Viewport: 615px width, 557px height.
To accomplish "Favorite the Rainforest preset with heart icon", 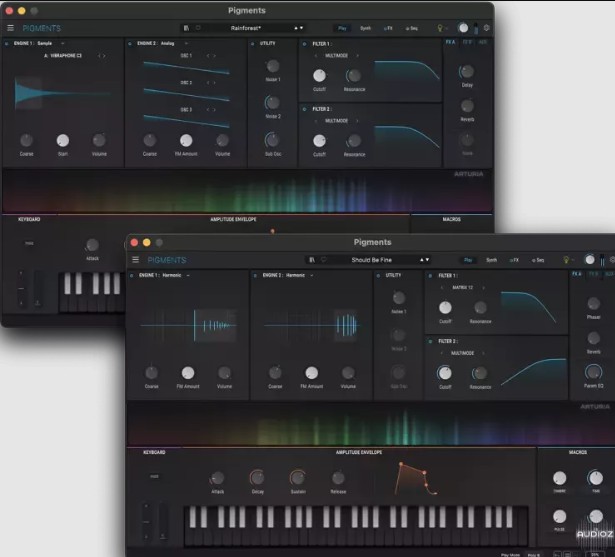I will coord(198,28).
